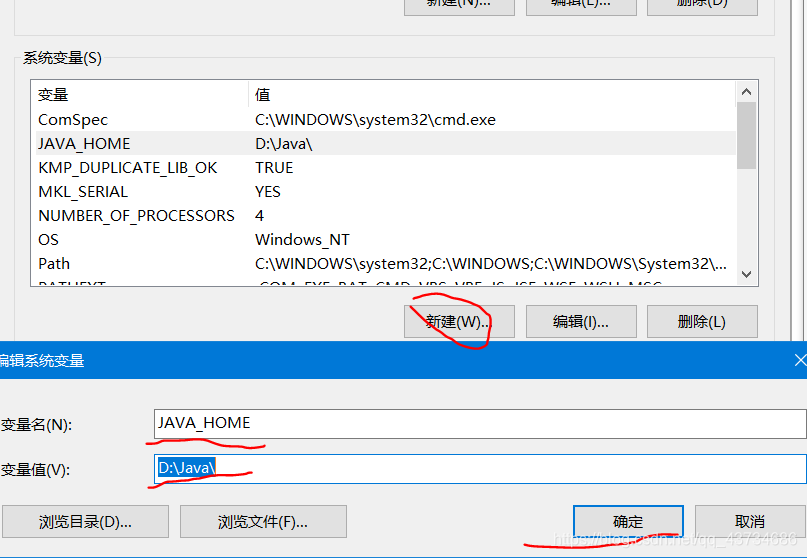Select the OS variable row

click(386, 239)
